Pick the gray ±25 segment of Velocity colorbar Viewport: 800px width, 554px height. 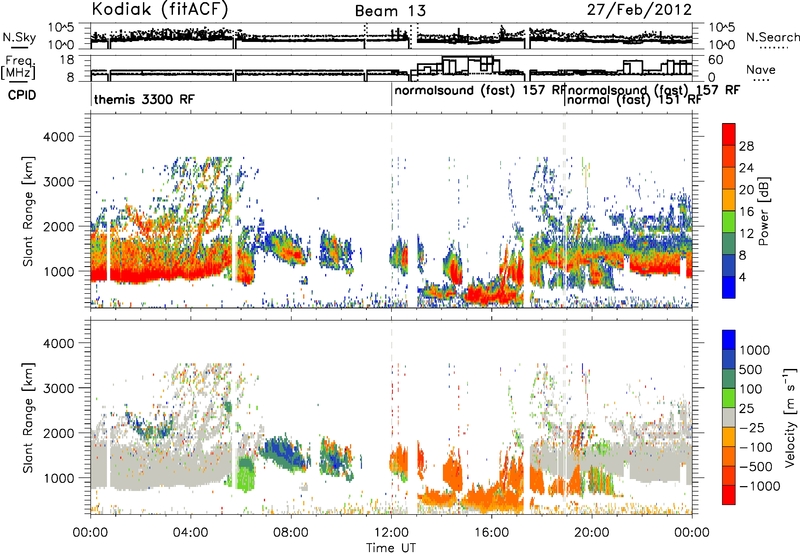point(729,417)
